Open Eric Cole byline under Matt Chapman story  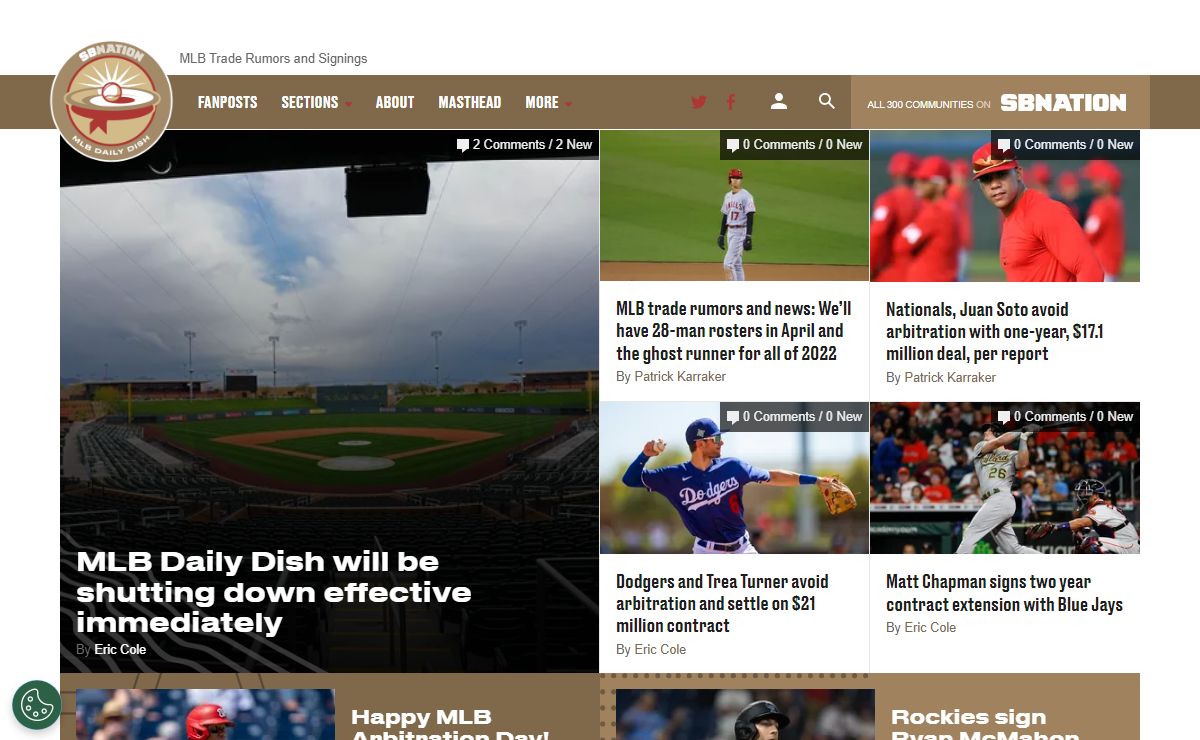pyautogui.click(x=930, y=627)
